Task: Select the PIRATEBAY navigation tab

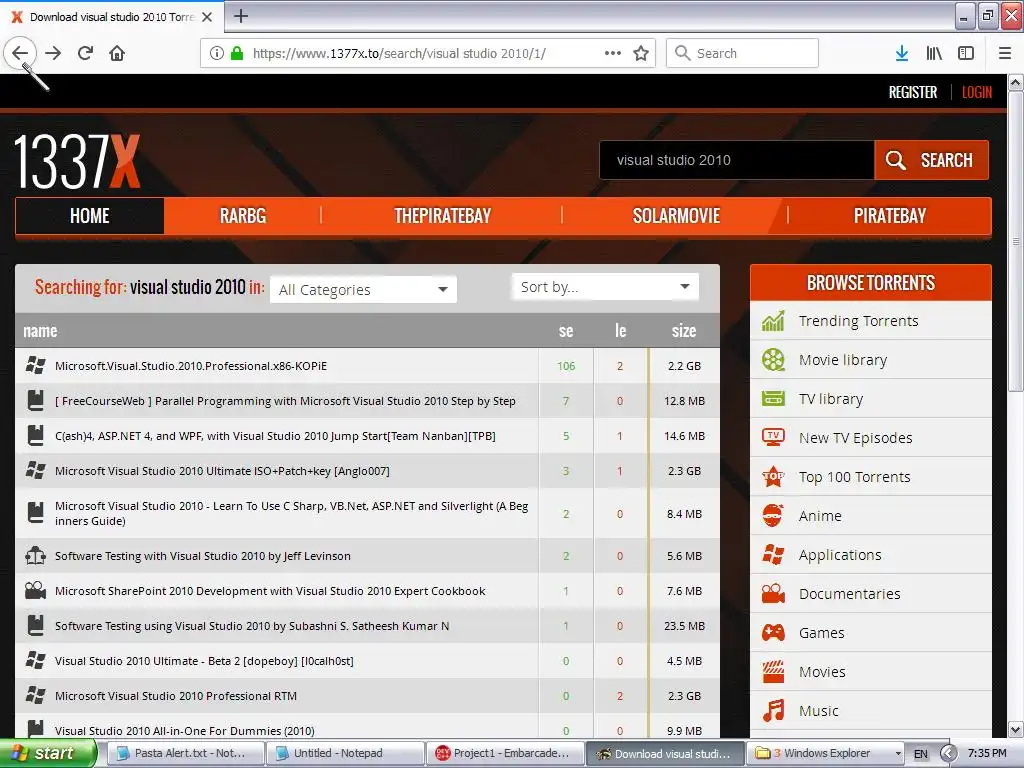Action: tap(889, 216)
